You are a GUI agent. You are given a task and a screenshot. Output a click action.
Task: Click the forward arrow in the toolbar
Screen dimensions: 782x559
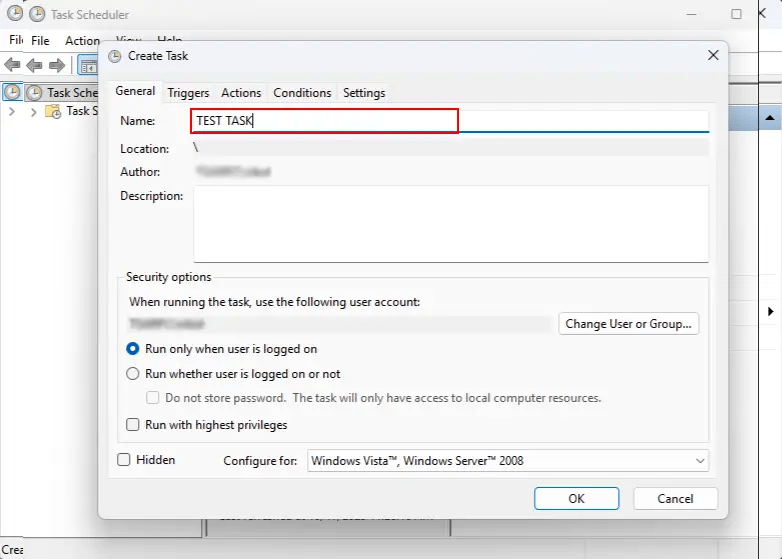coord(57,65)
